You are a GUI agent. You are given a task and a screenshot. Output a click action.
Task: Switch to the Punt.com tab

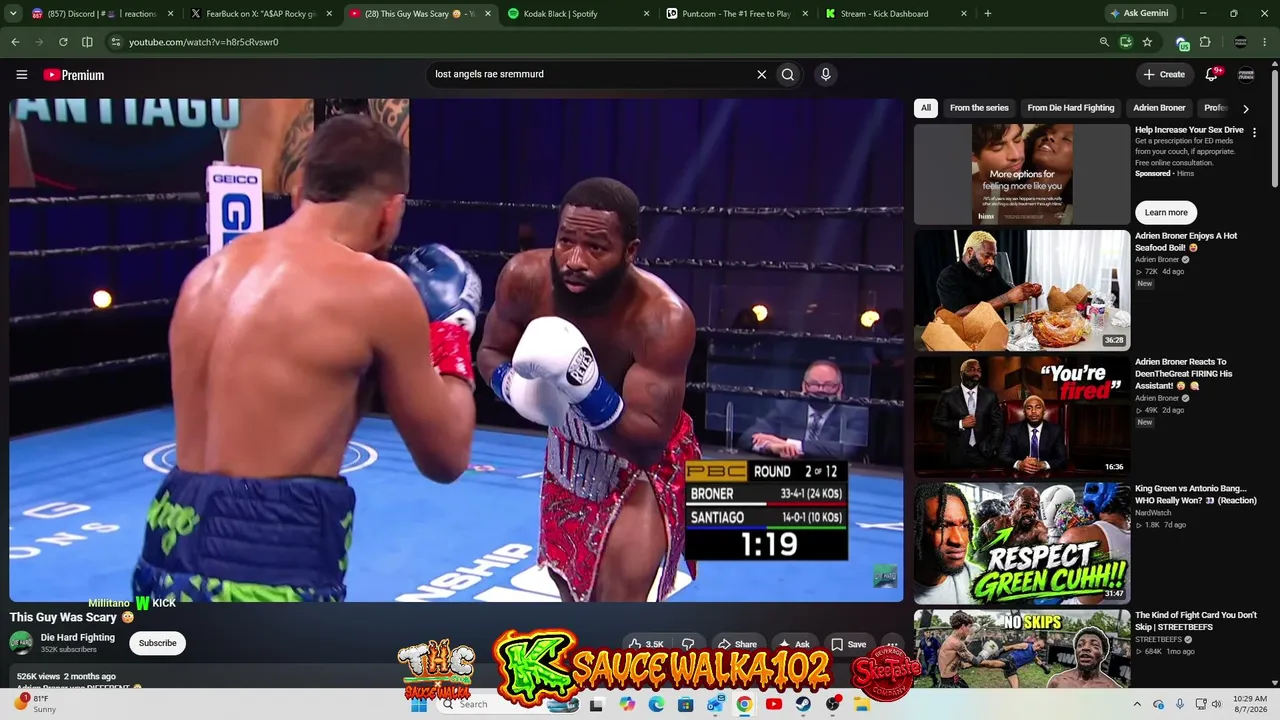click(739, 14)
